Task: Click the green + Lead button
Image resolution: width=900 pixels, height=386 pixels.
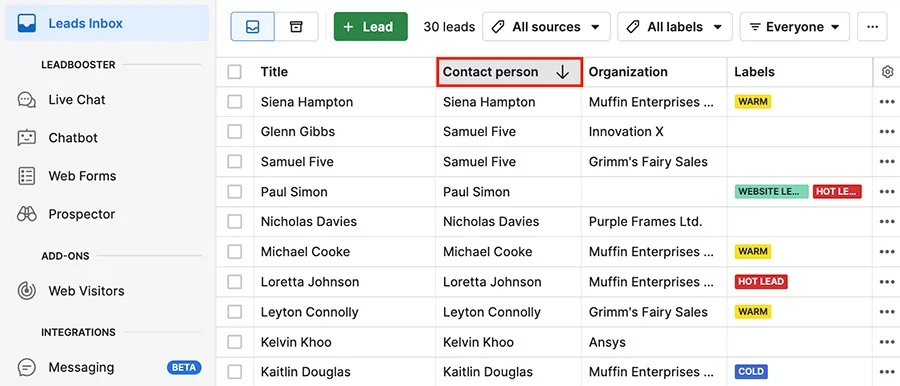Action: [x=371, y=27]
